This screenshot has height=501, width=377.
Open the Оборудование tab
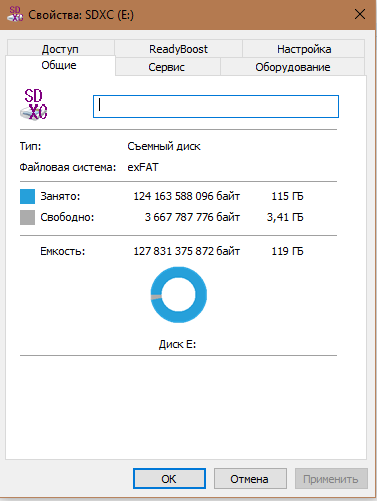click(293, 67)
